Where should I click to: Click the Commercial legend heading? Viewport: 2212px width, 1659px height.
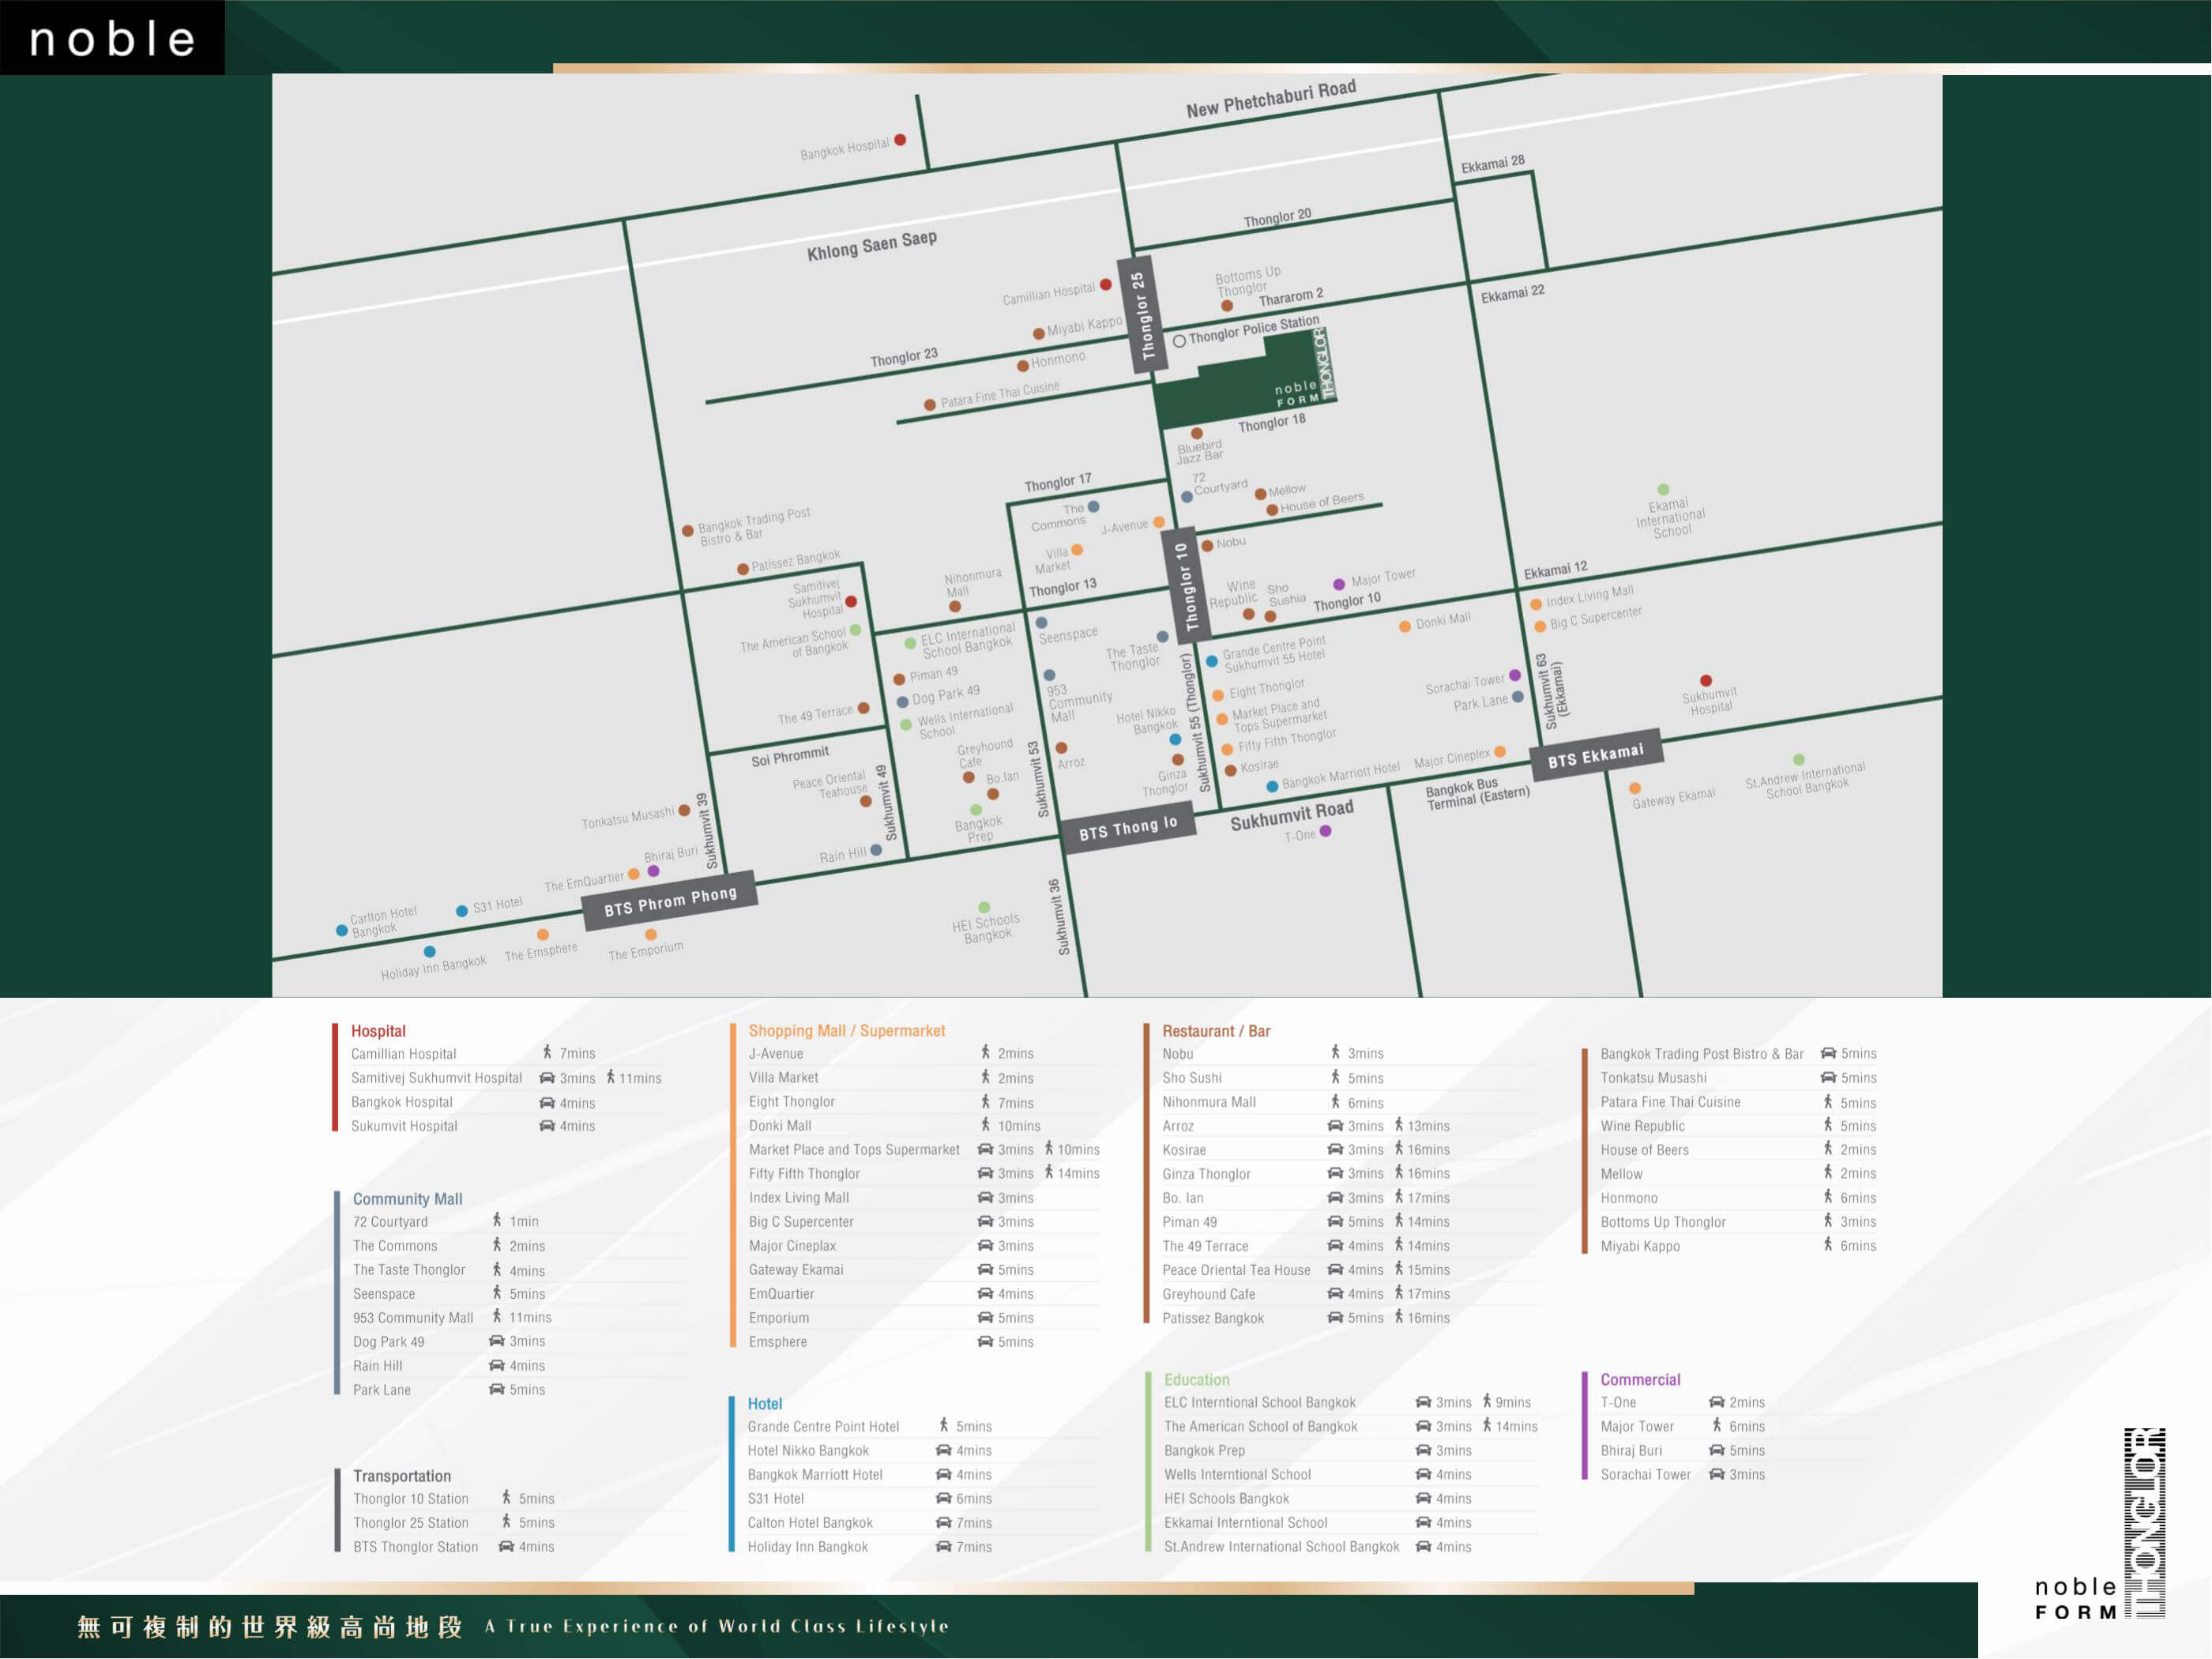point(1640,1380)
